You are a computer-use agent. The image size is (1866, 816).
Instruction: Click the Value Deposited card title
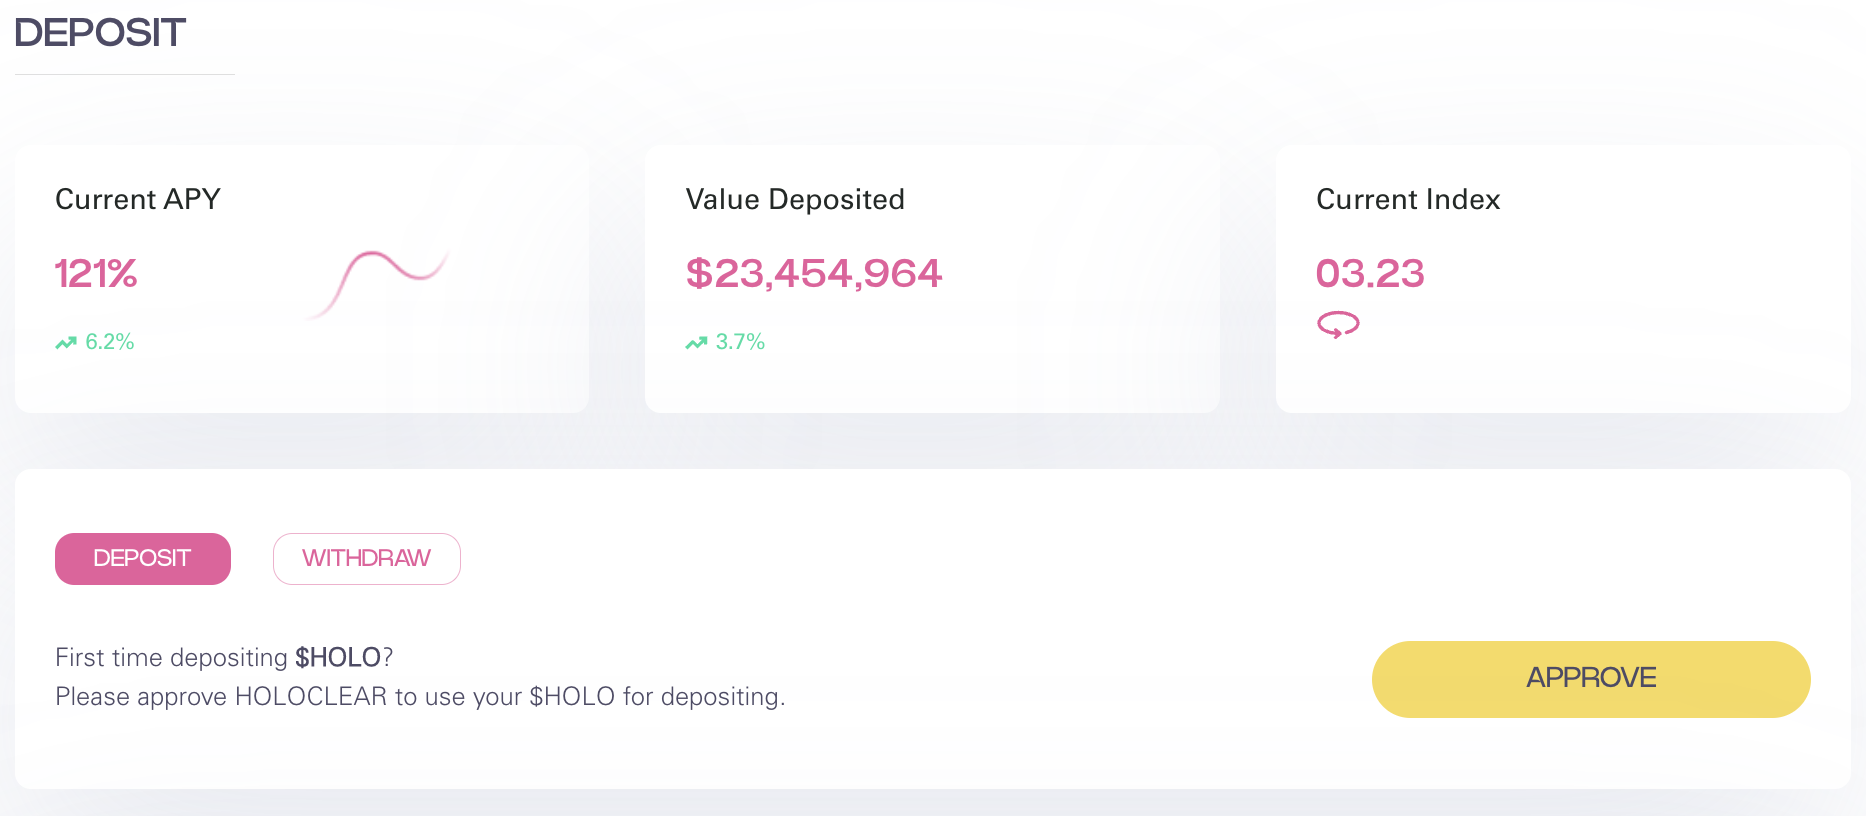point(795,199)
